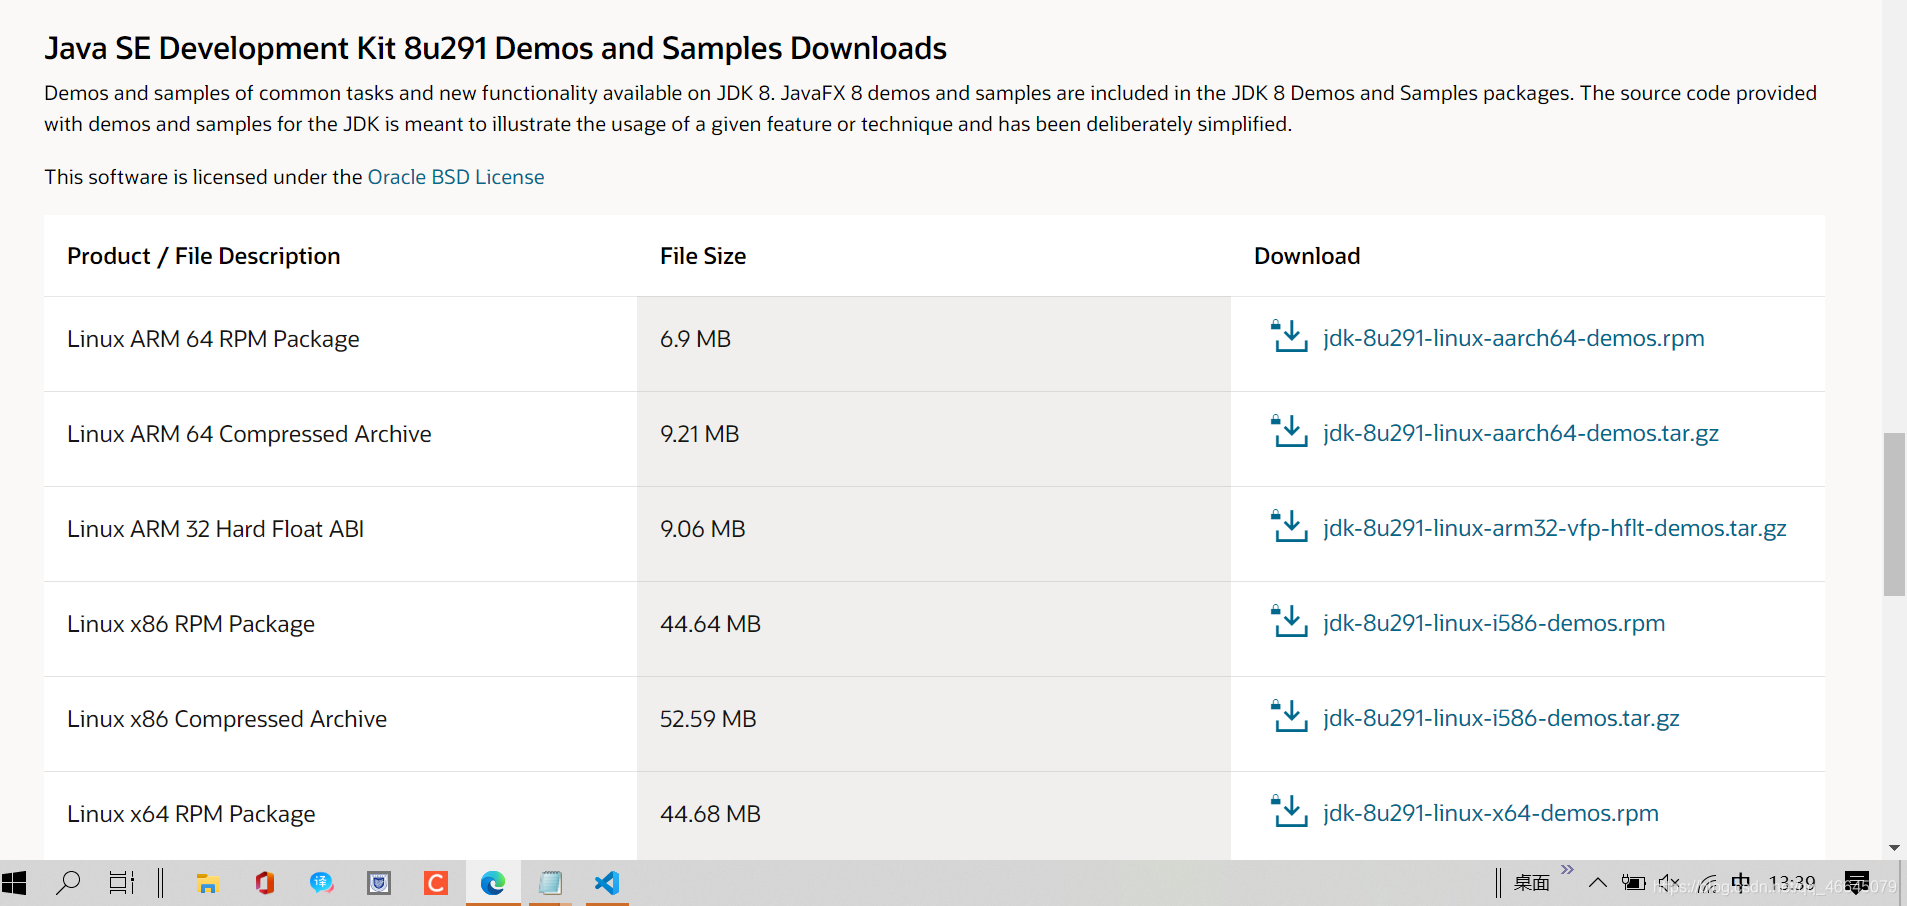
Task: Click the 'Download' column header
Action: point(1307,256)
